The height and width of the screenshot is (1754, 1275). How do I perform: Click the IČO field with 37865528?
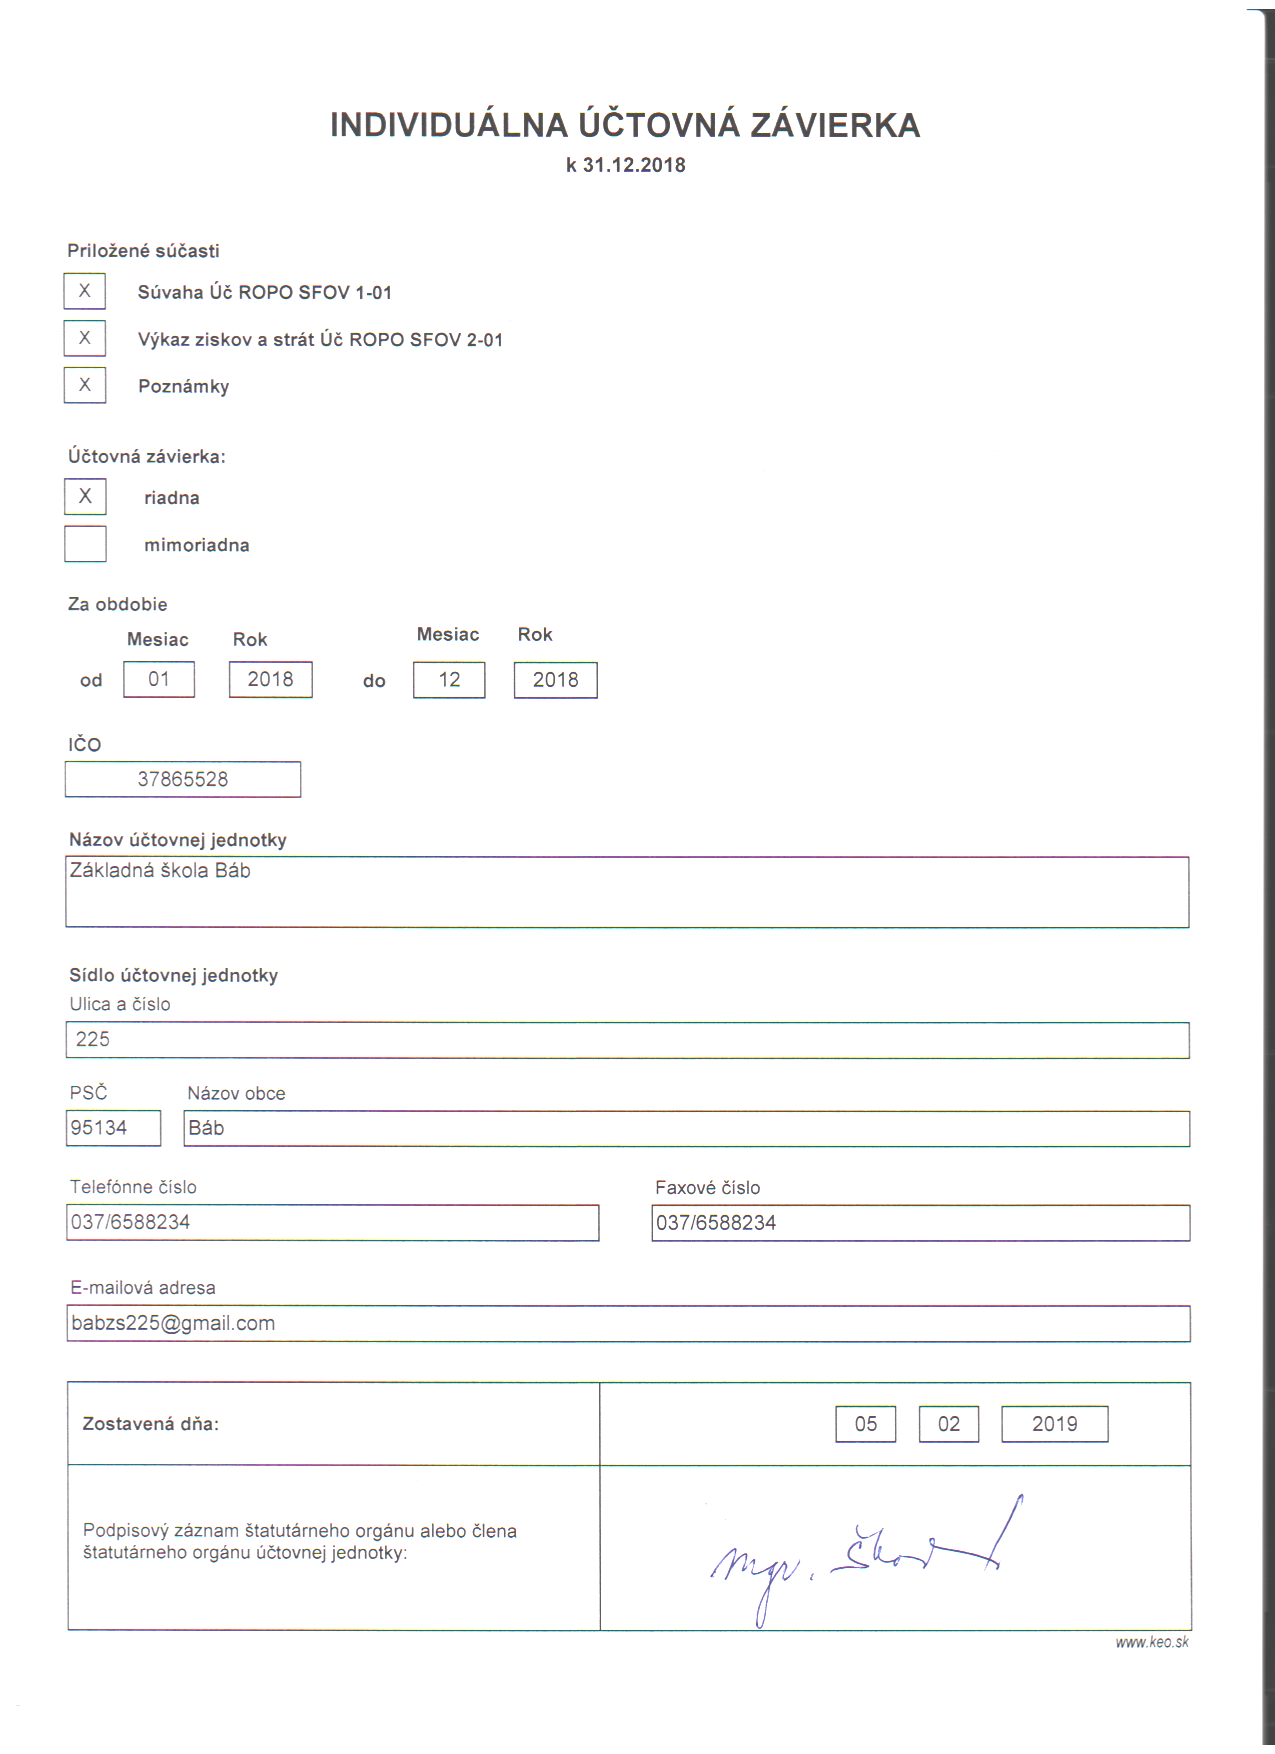(x=183, y=779)
